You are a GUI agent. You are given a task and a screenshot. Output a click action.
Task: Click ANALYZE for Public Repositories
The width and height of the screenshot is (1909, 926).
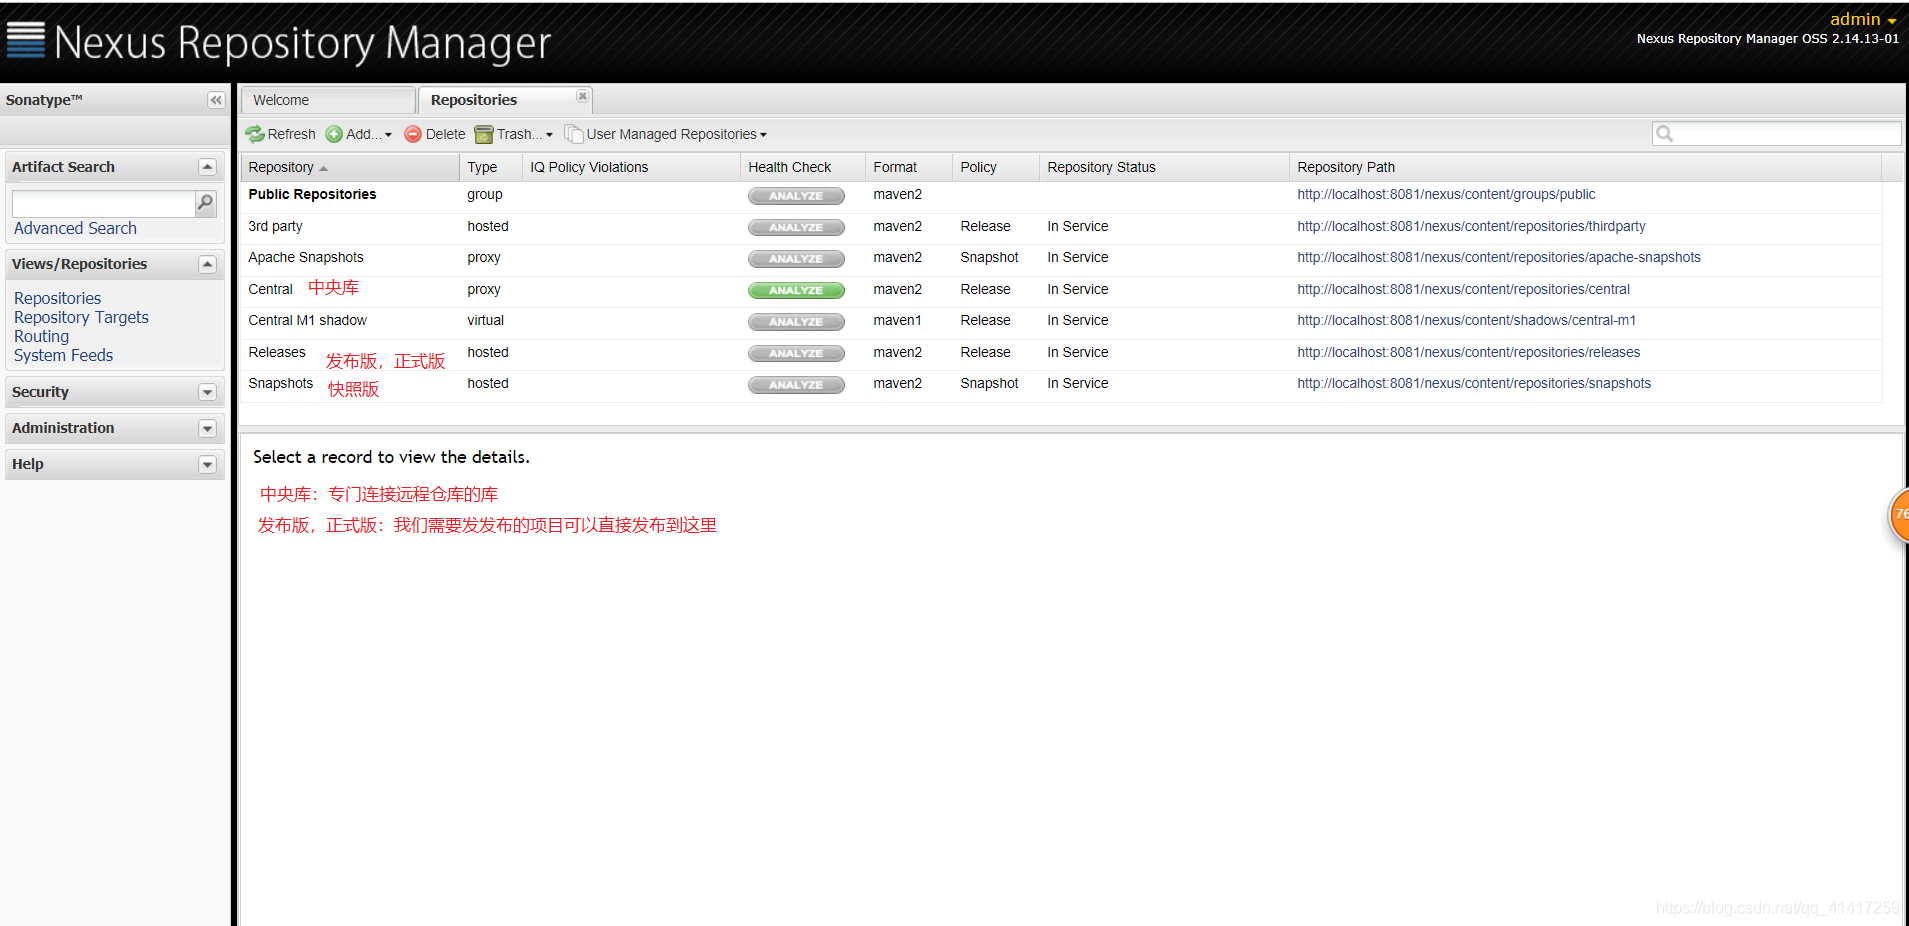click(x=796, y=196)
